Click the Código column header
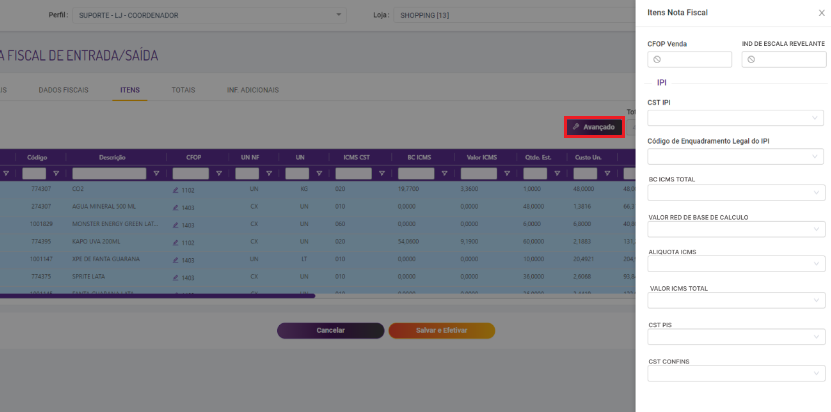Screen dimensions: 831x412 37,157
